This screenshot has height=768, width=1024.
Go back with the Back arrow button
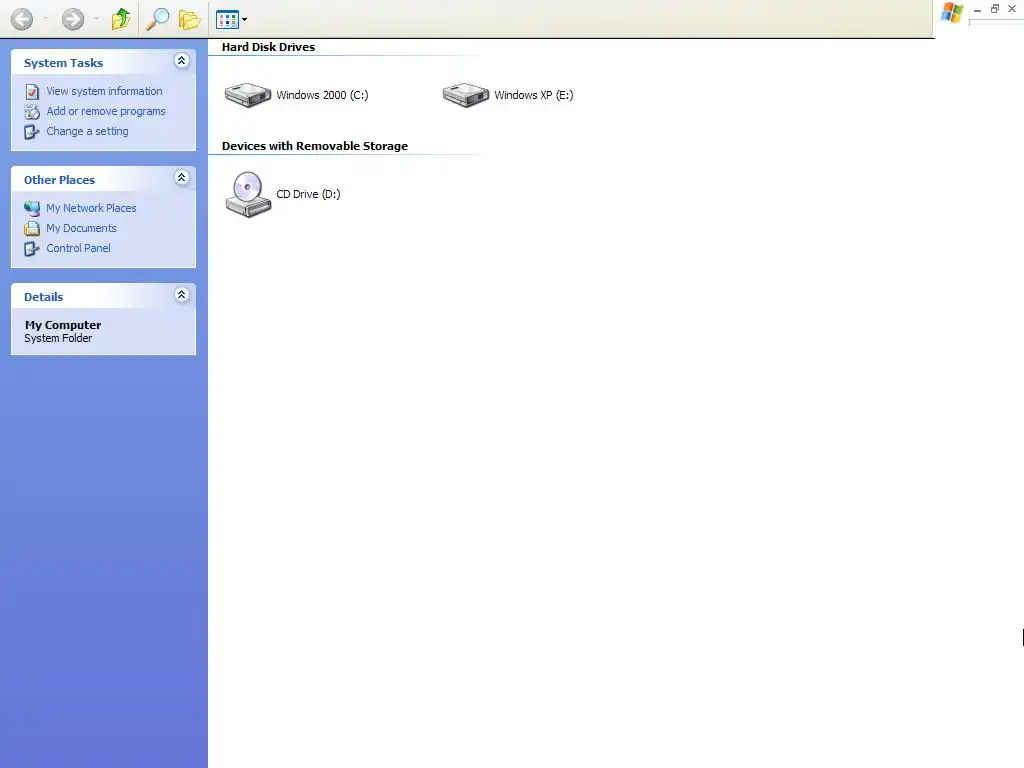click(x=22, y=19)
